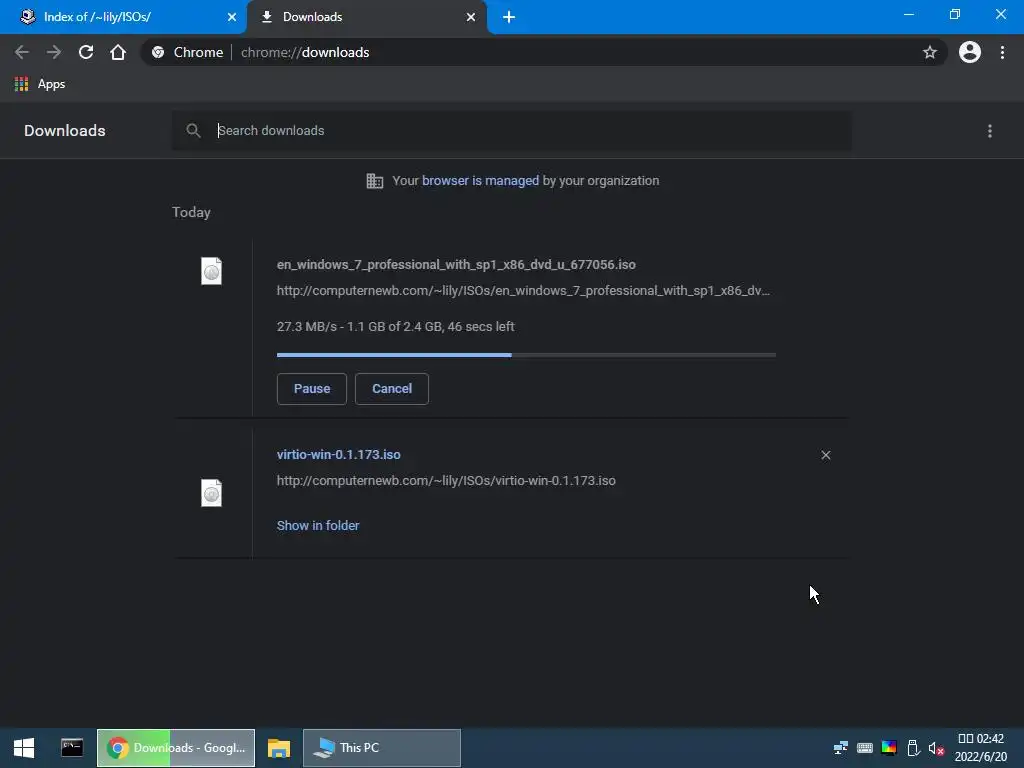Open the taskbar clock showing 02:42

[981, 748]
